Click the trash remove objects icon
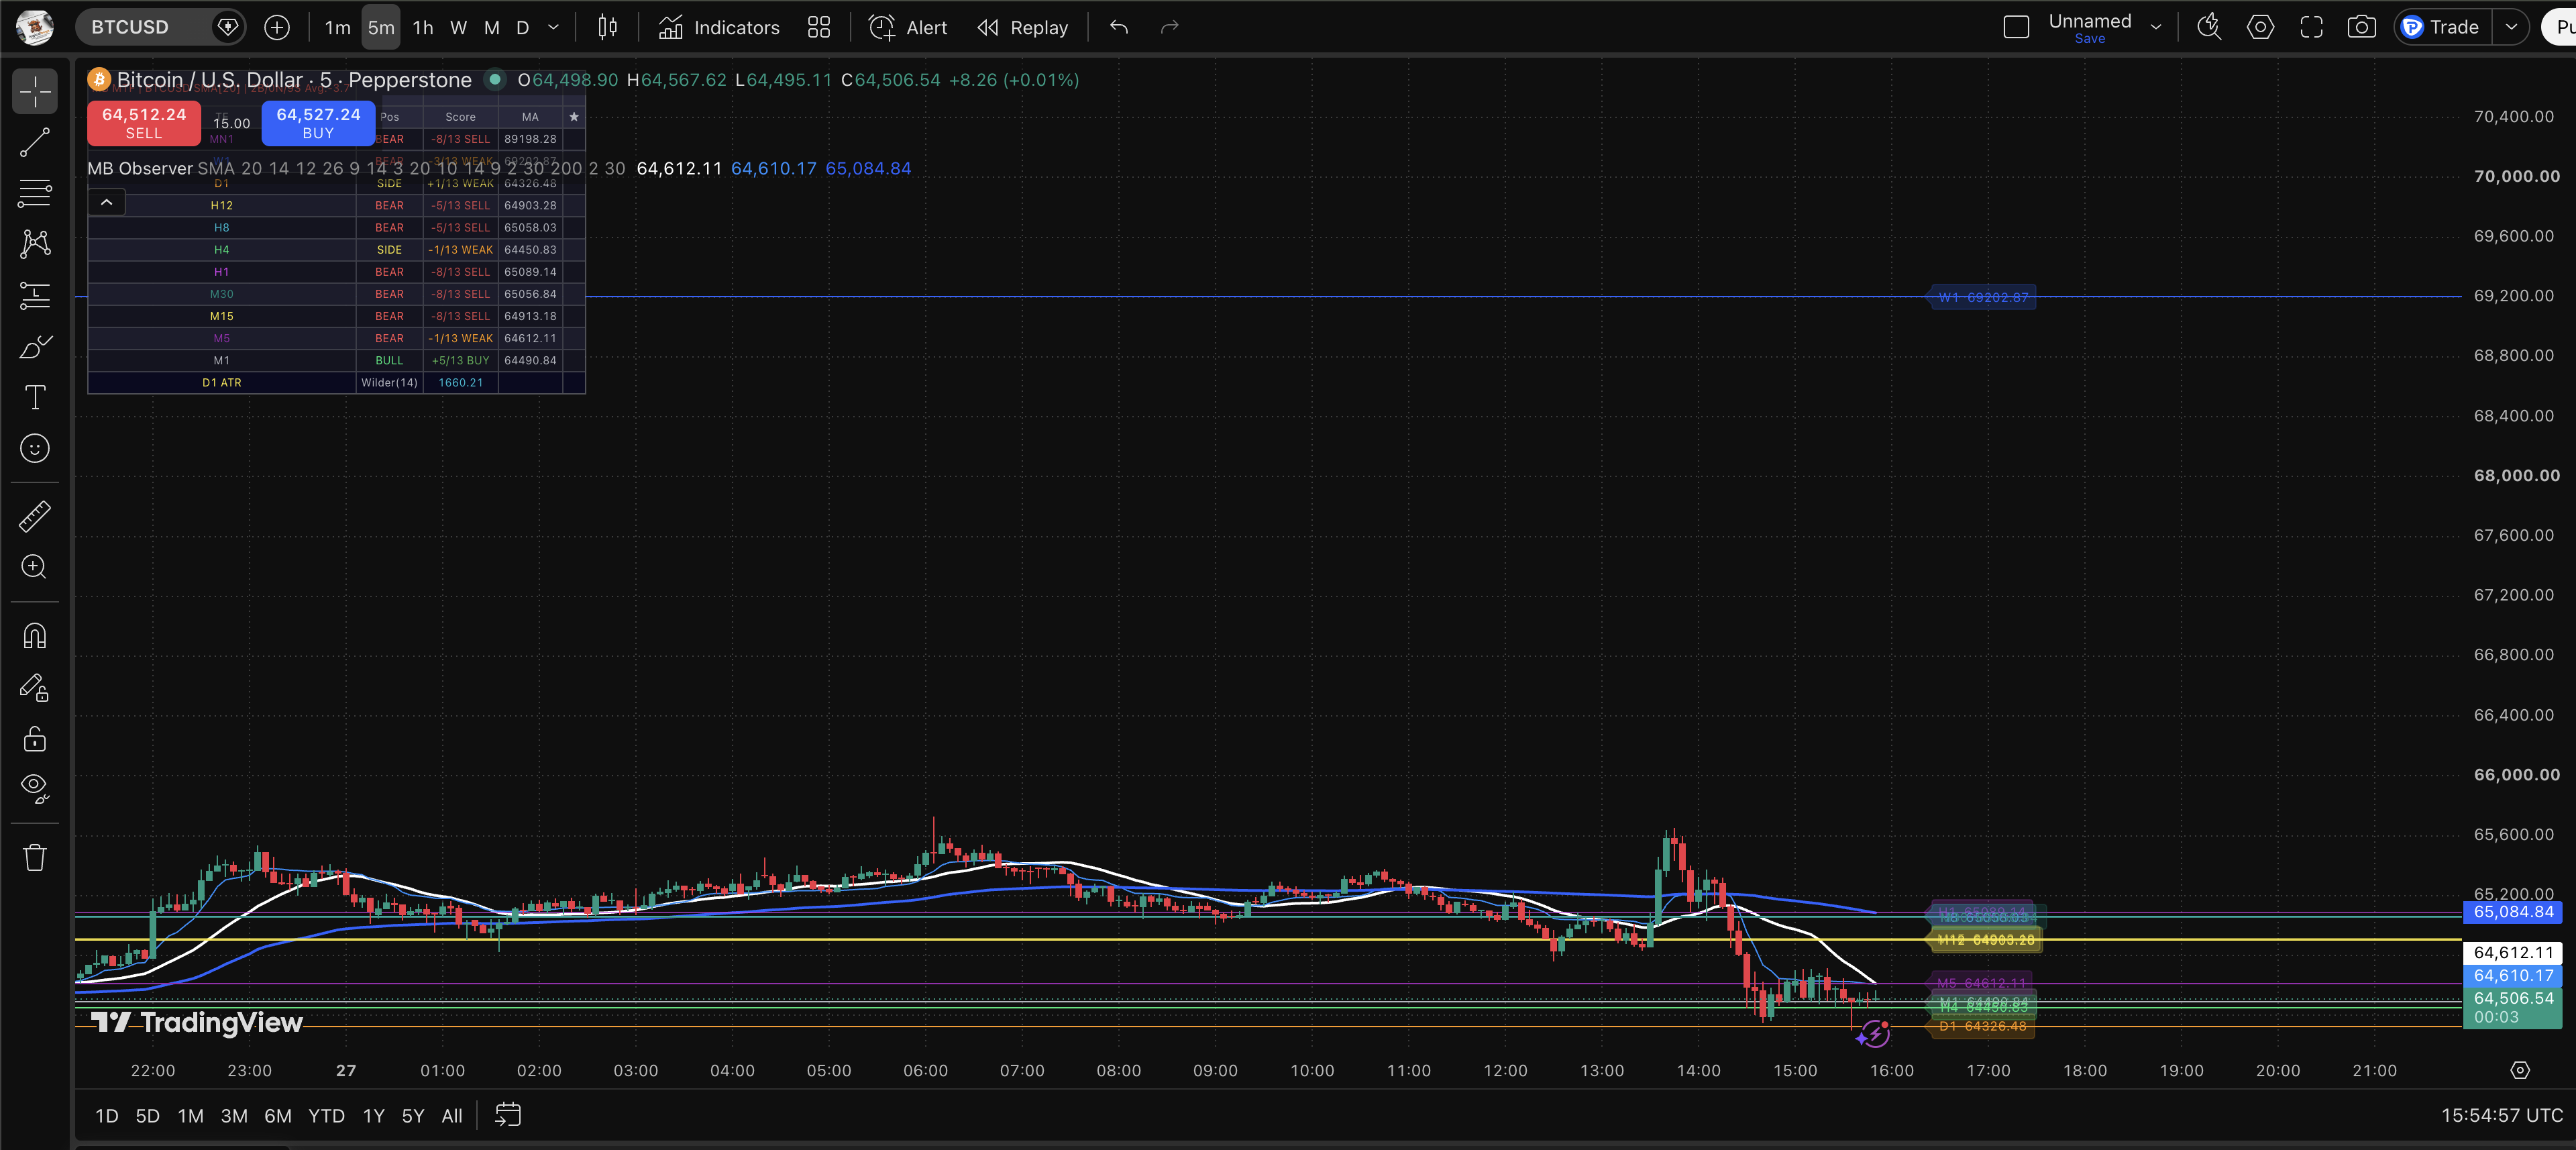The height and width of the screenshot is (1150, 2576). pos(35,857)
